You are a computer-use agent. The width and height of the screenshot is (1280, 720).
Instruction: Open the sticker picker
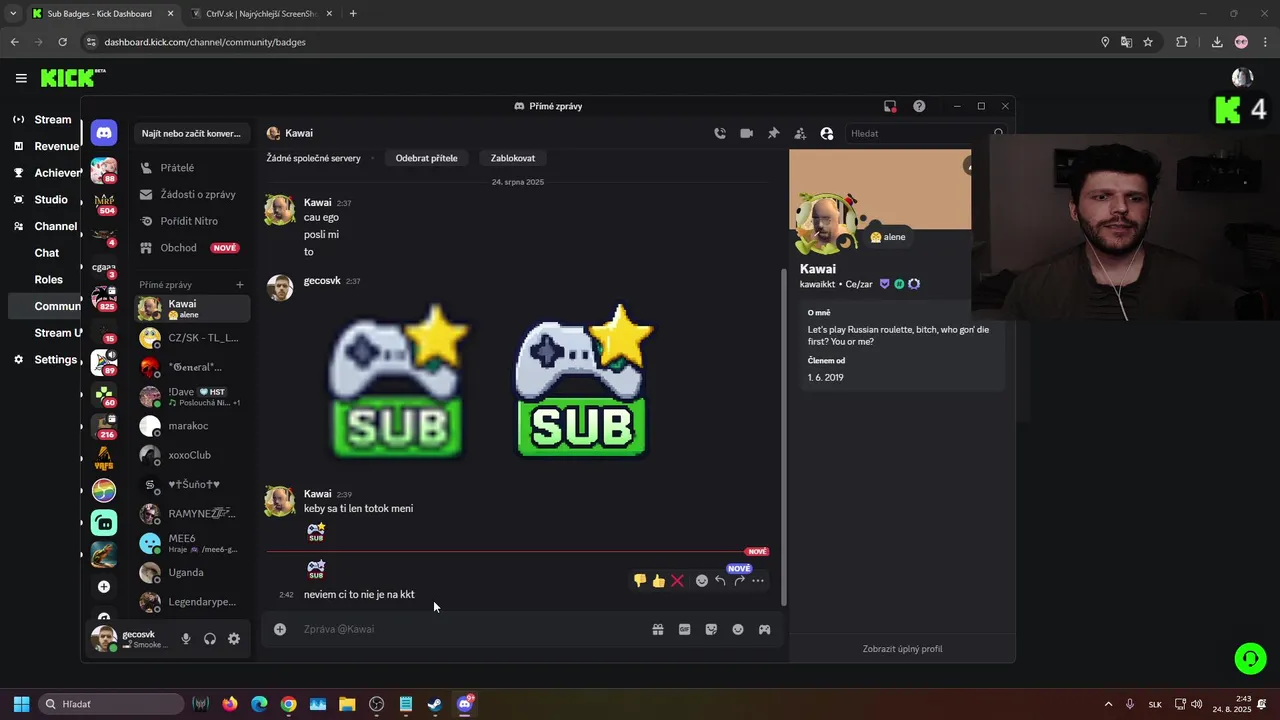711,629
